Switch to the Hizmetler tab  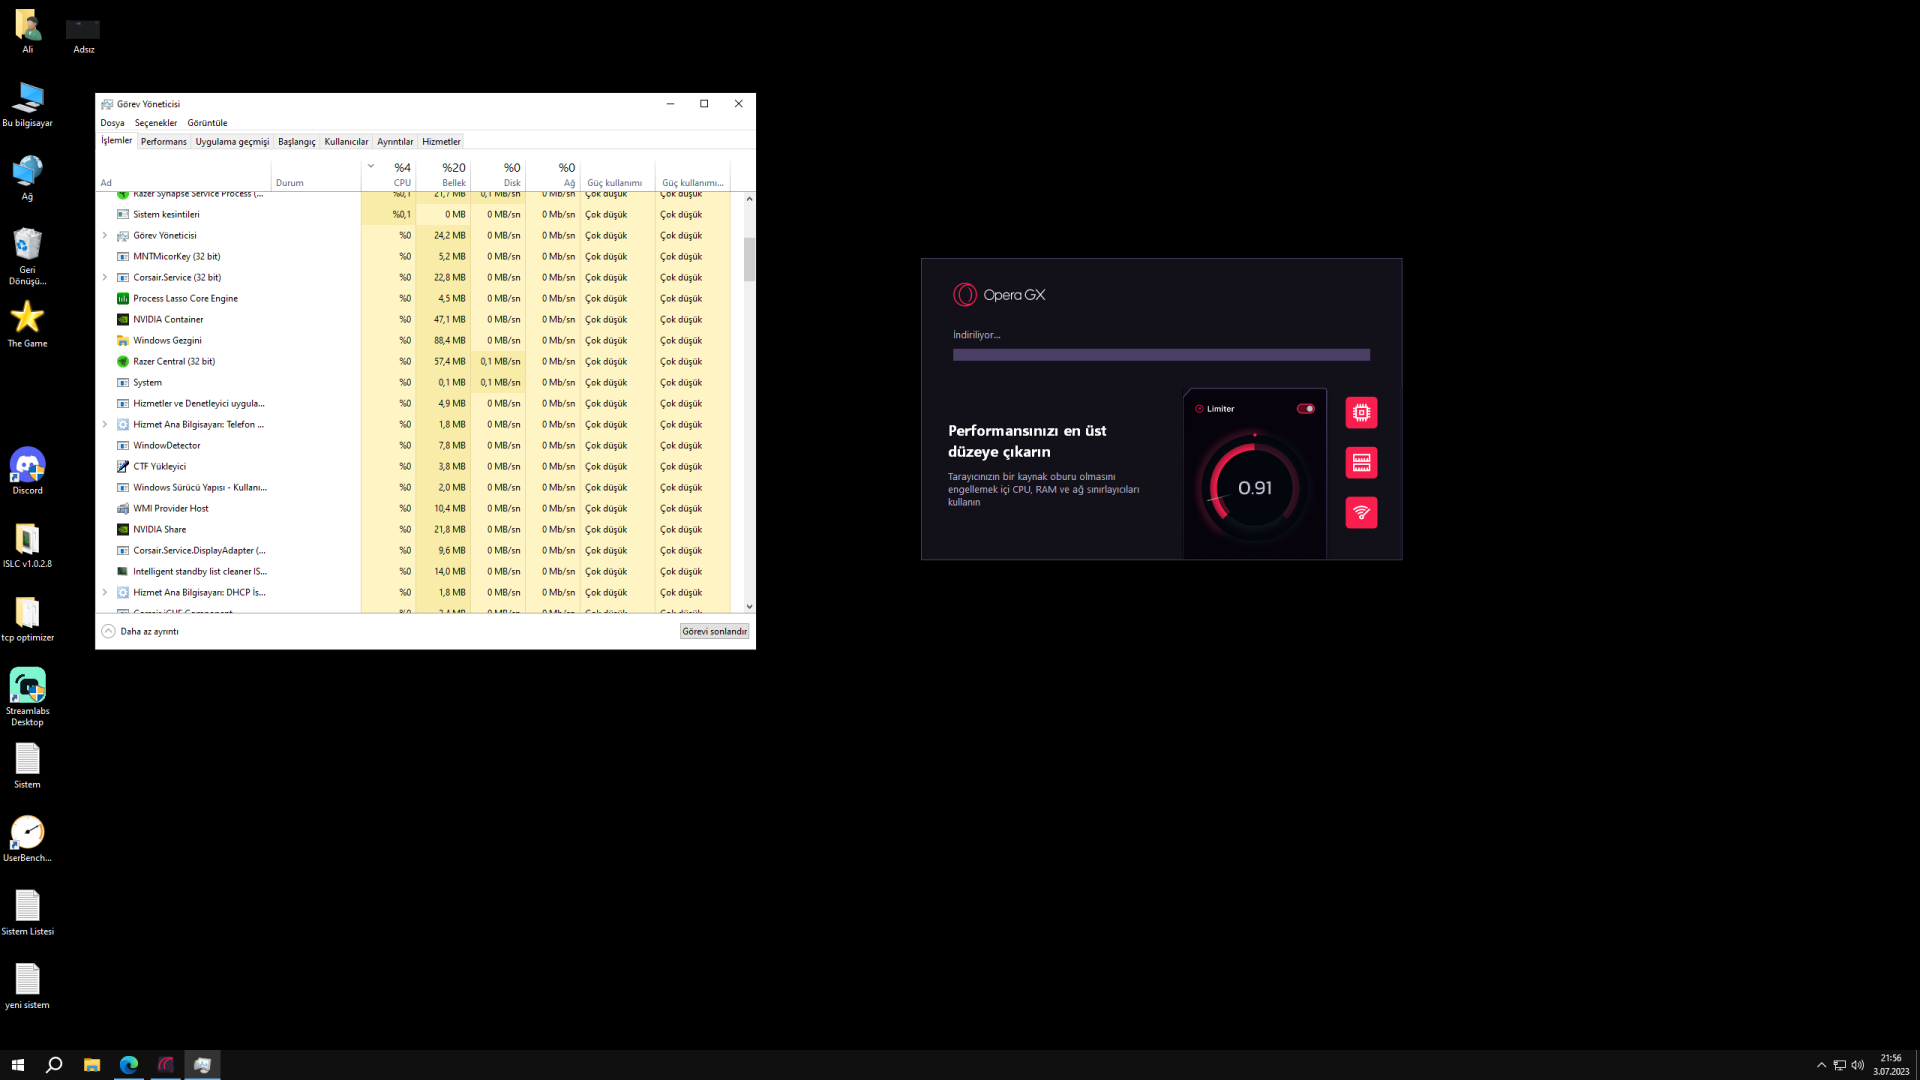(x=441, y=142)
